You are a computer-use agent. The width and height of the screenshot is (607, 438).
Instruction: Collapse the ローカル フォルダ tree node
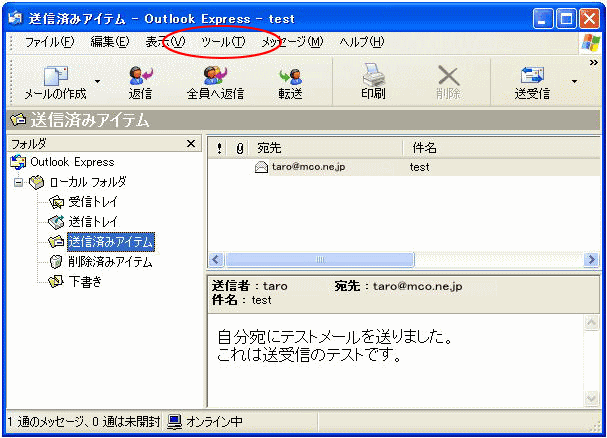(18, 182)
